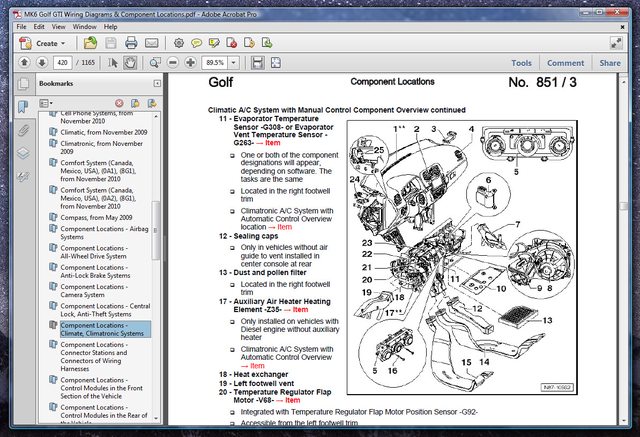Add a sticky note comment

click(197, 43)
